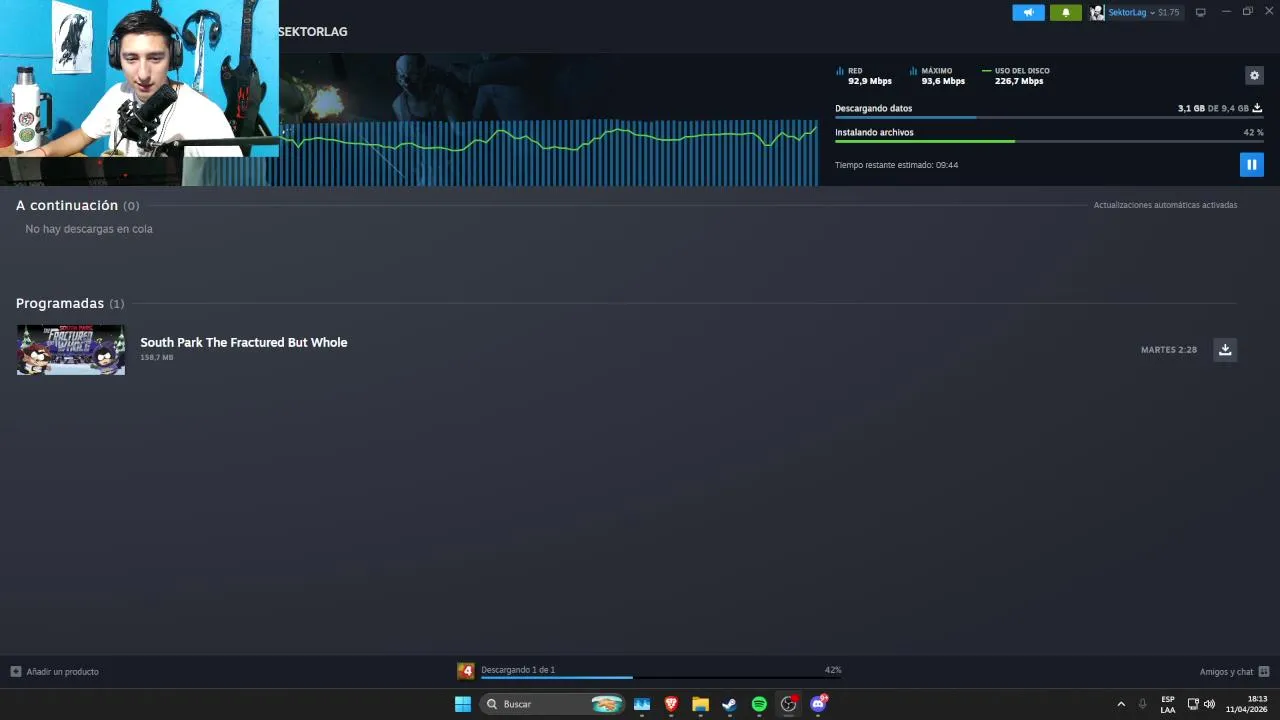Image resolution: width=1280 pixels, height=720 pixels.
Task: Download South Park update now
Action: pos(1225,349)
